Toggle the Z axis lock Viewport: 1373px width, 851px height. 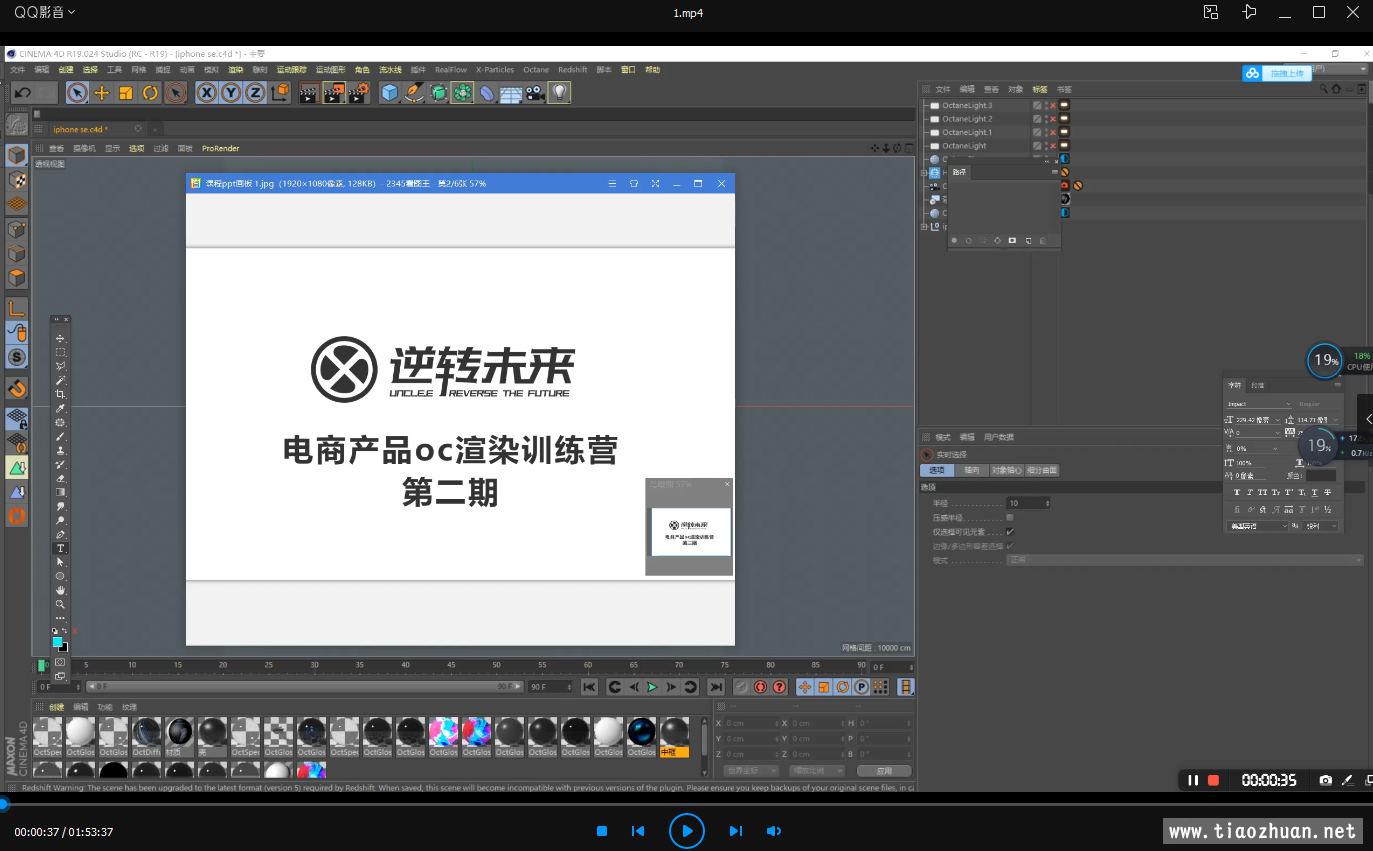tap(255, 93)
